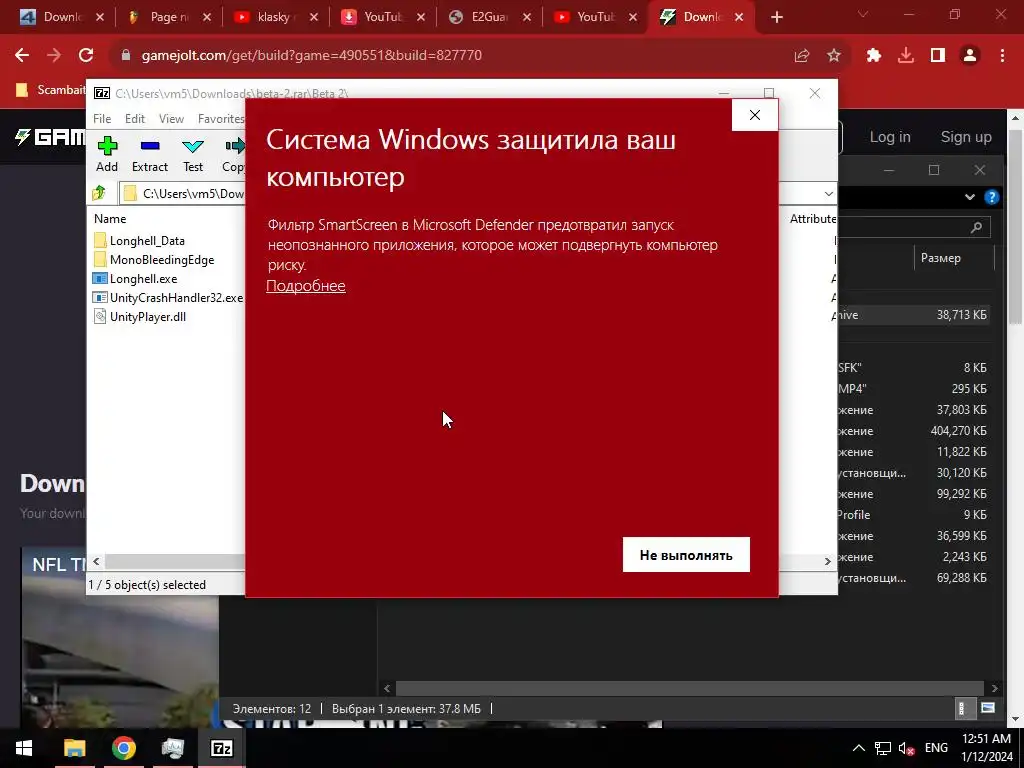1024x768 pixels.
Task: Open Chrome three-dot menu
Action: [1002, 56]
